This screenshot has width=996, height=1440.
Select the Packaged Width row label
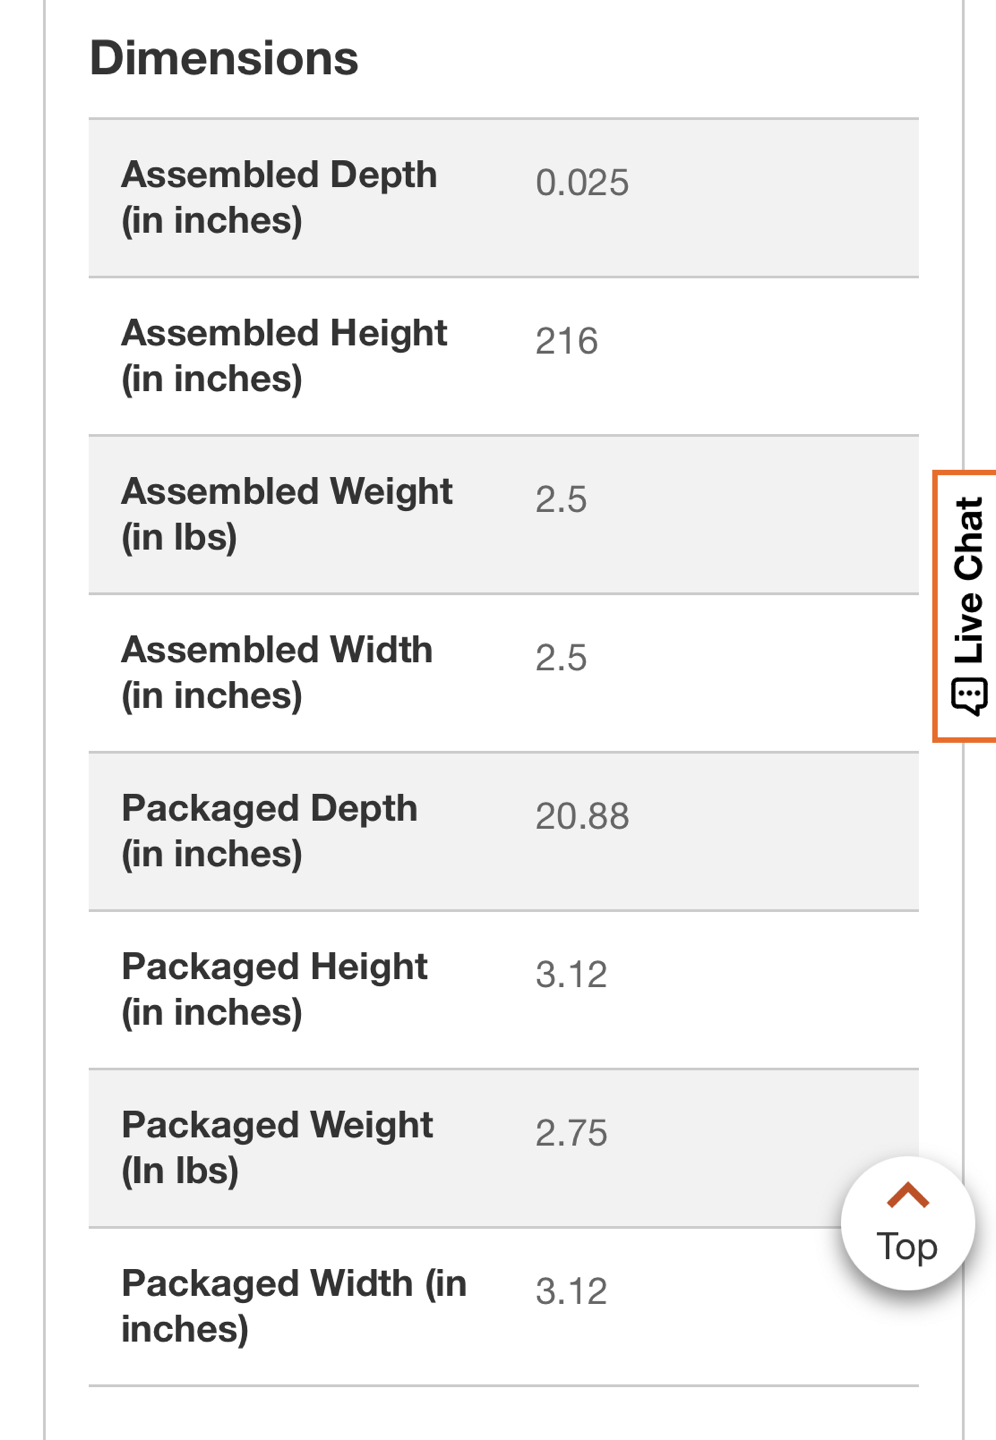click(x=294, y=1305)
